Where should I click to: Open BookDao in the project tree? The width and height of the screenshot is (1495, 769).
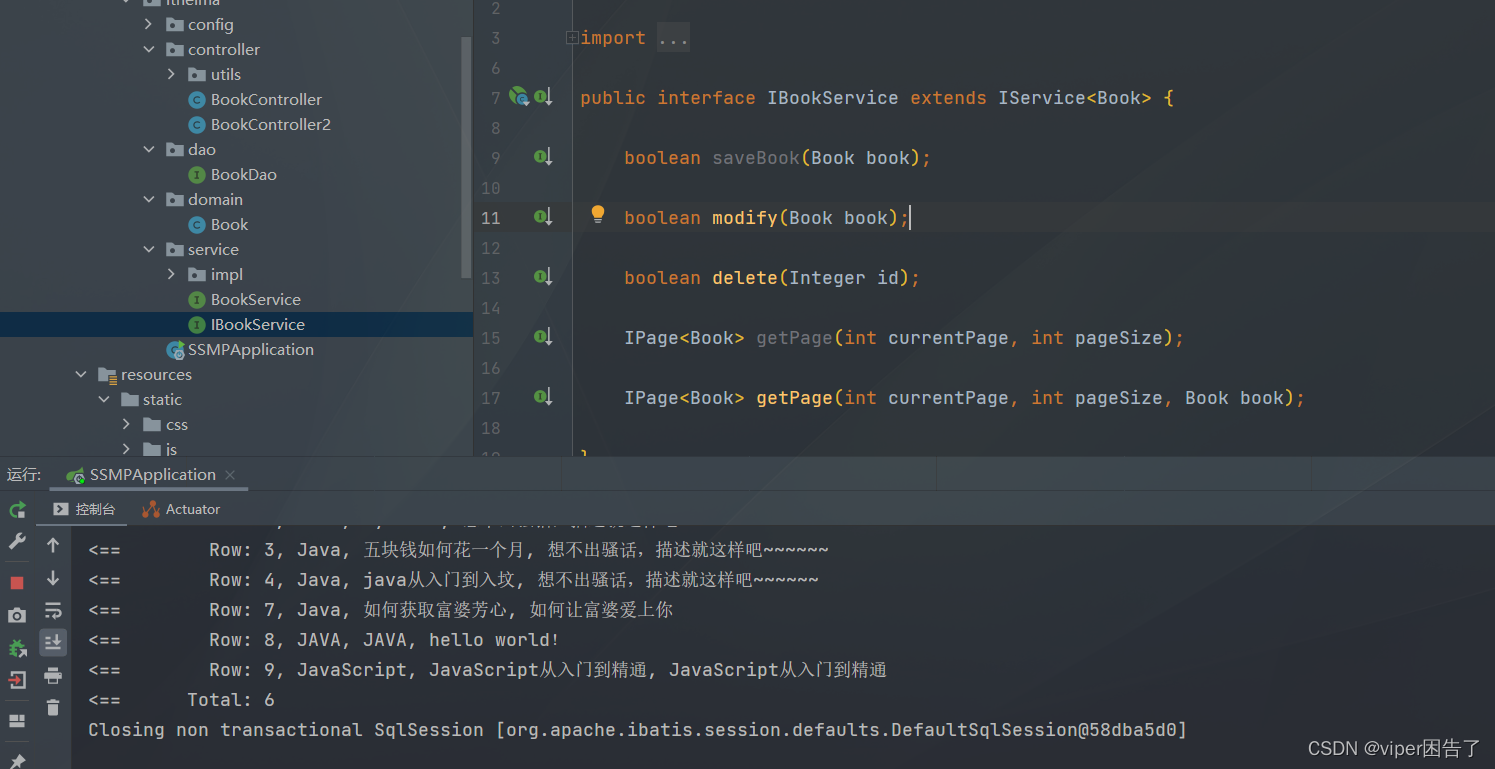pyautogui.click(x=243, y=174)
